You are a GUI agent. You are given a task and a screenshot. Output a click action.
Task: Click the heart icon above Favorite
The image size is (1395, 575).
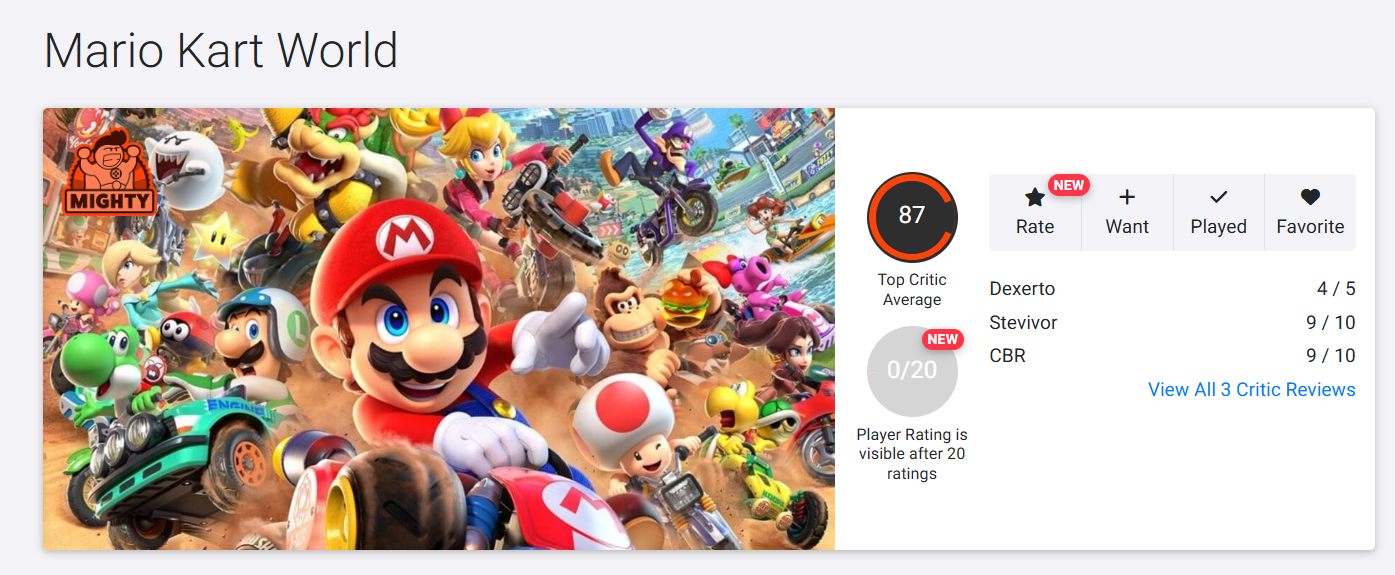coord(1310,198)
